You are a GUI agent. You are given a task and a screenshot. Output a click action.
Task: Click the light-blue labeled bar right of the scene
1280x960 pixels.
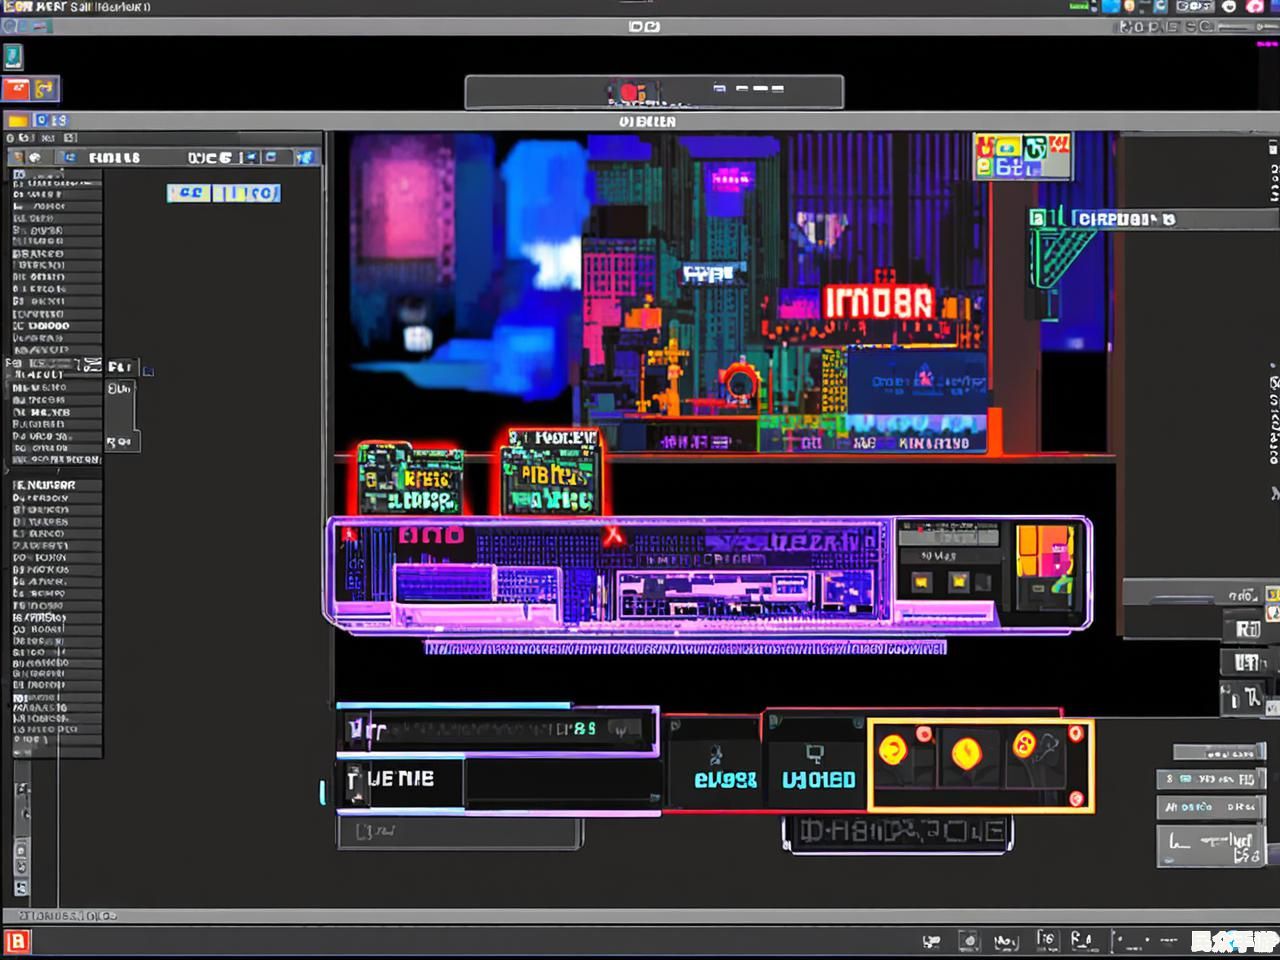(x=1175, y=218)
